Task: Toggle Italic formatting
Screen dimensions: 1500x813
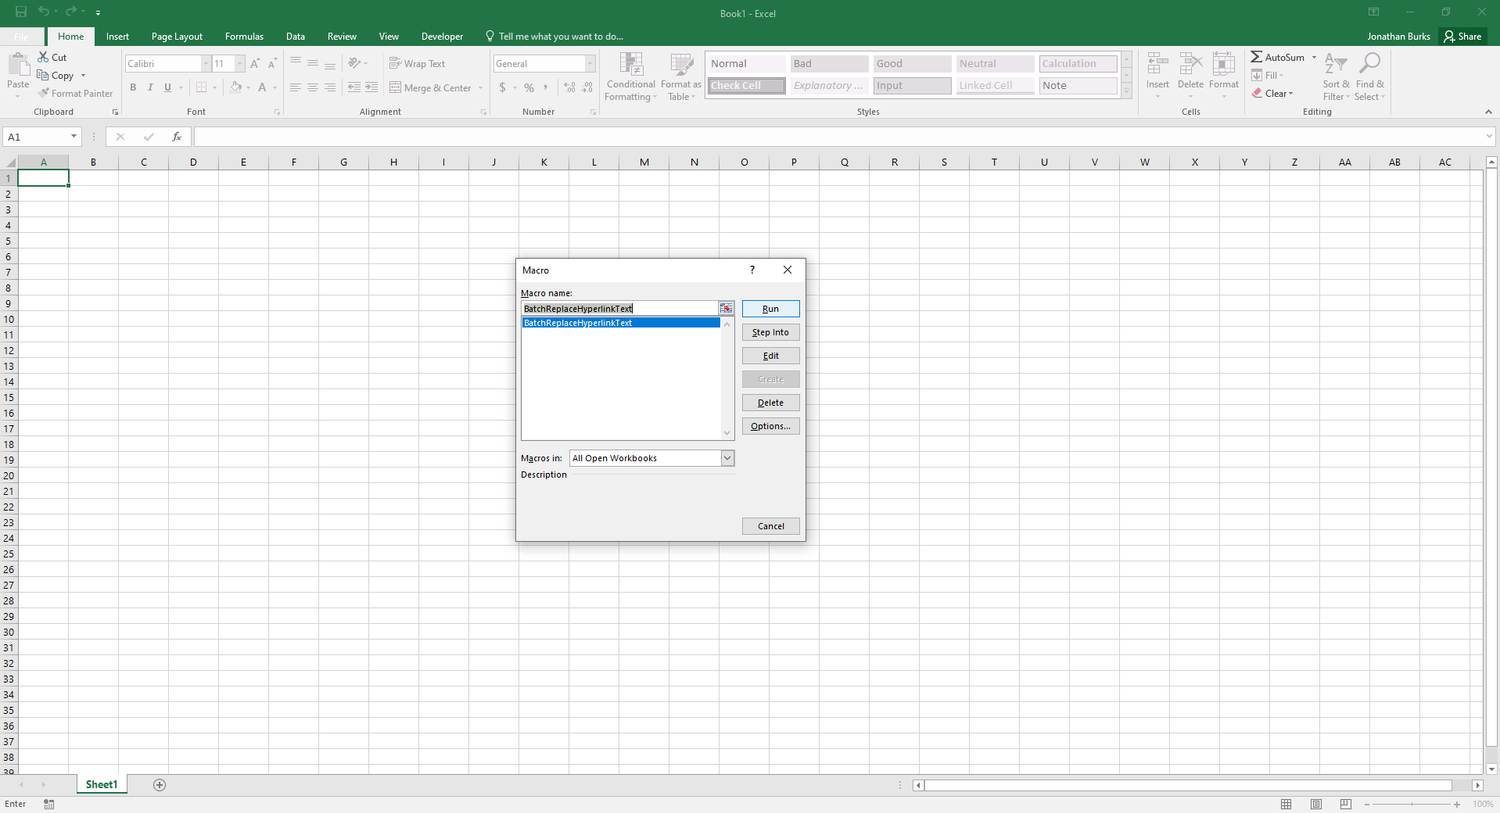Action: pos(150,88)
